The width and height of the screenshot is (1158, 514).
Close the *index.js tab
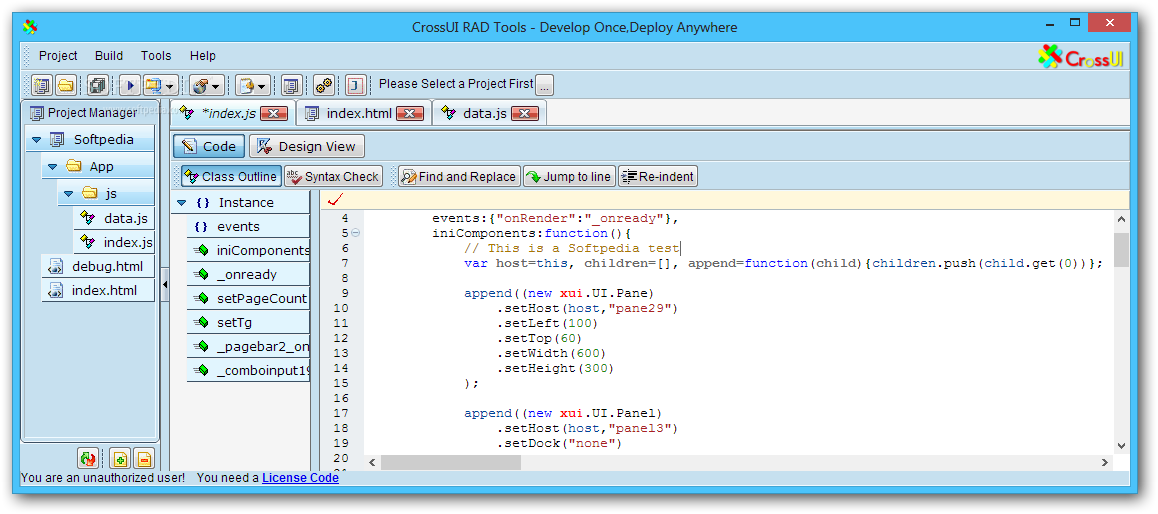click(274, 114)
